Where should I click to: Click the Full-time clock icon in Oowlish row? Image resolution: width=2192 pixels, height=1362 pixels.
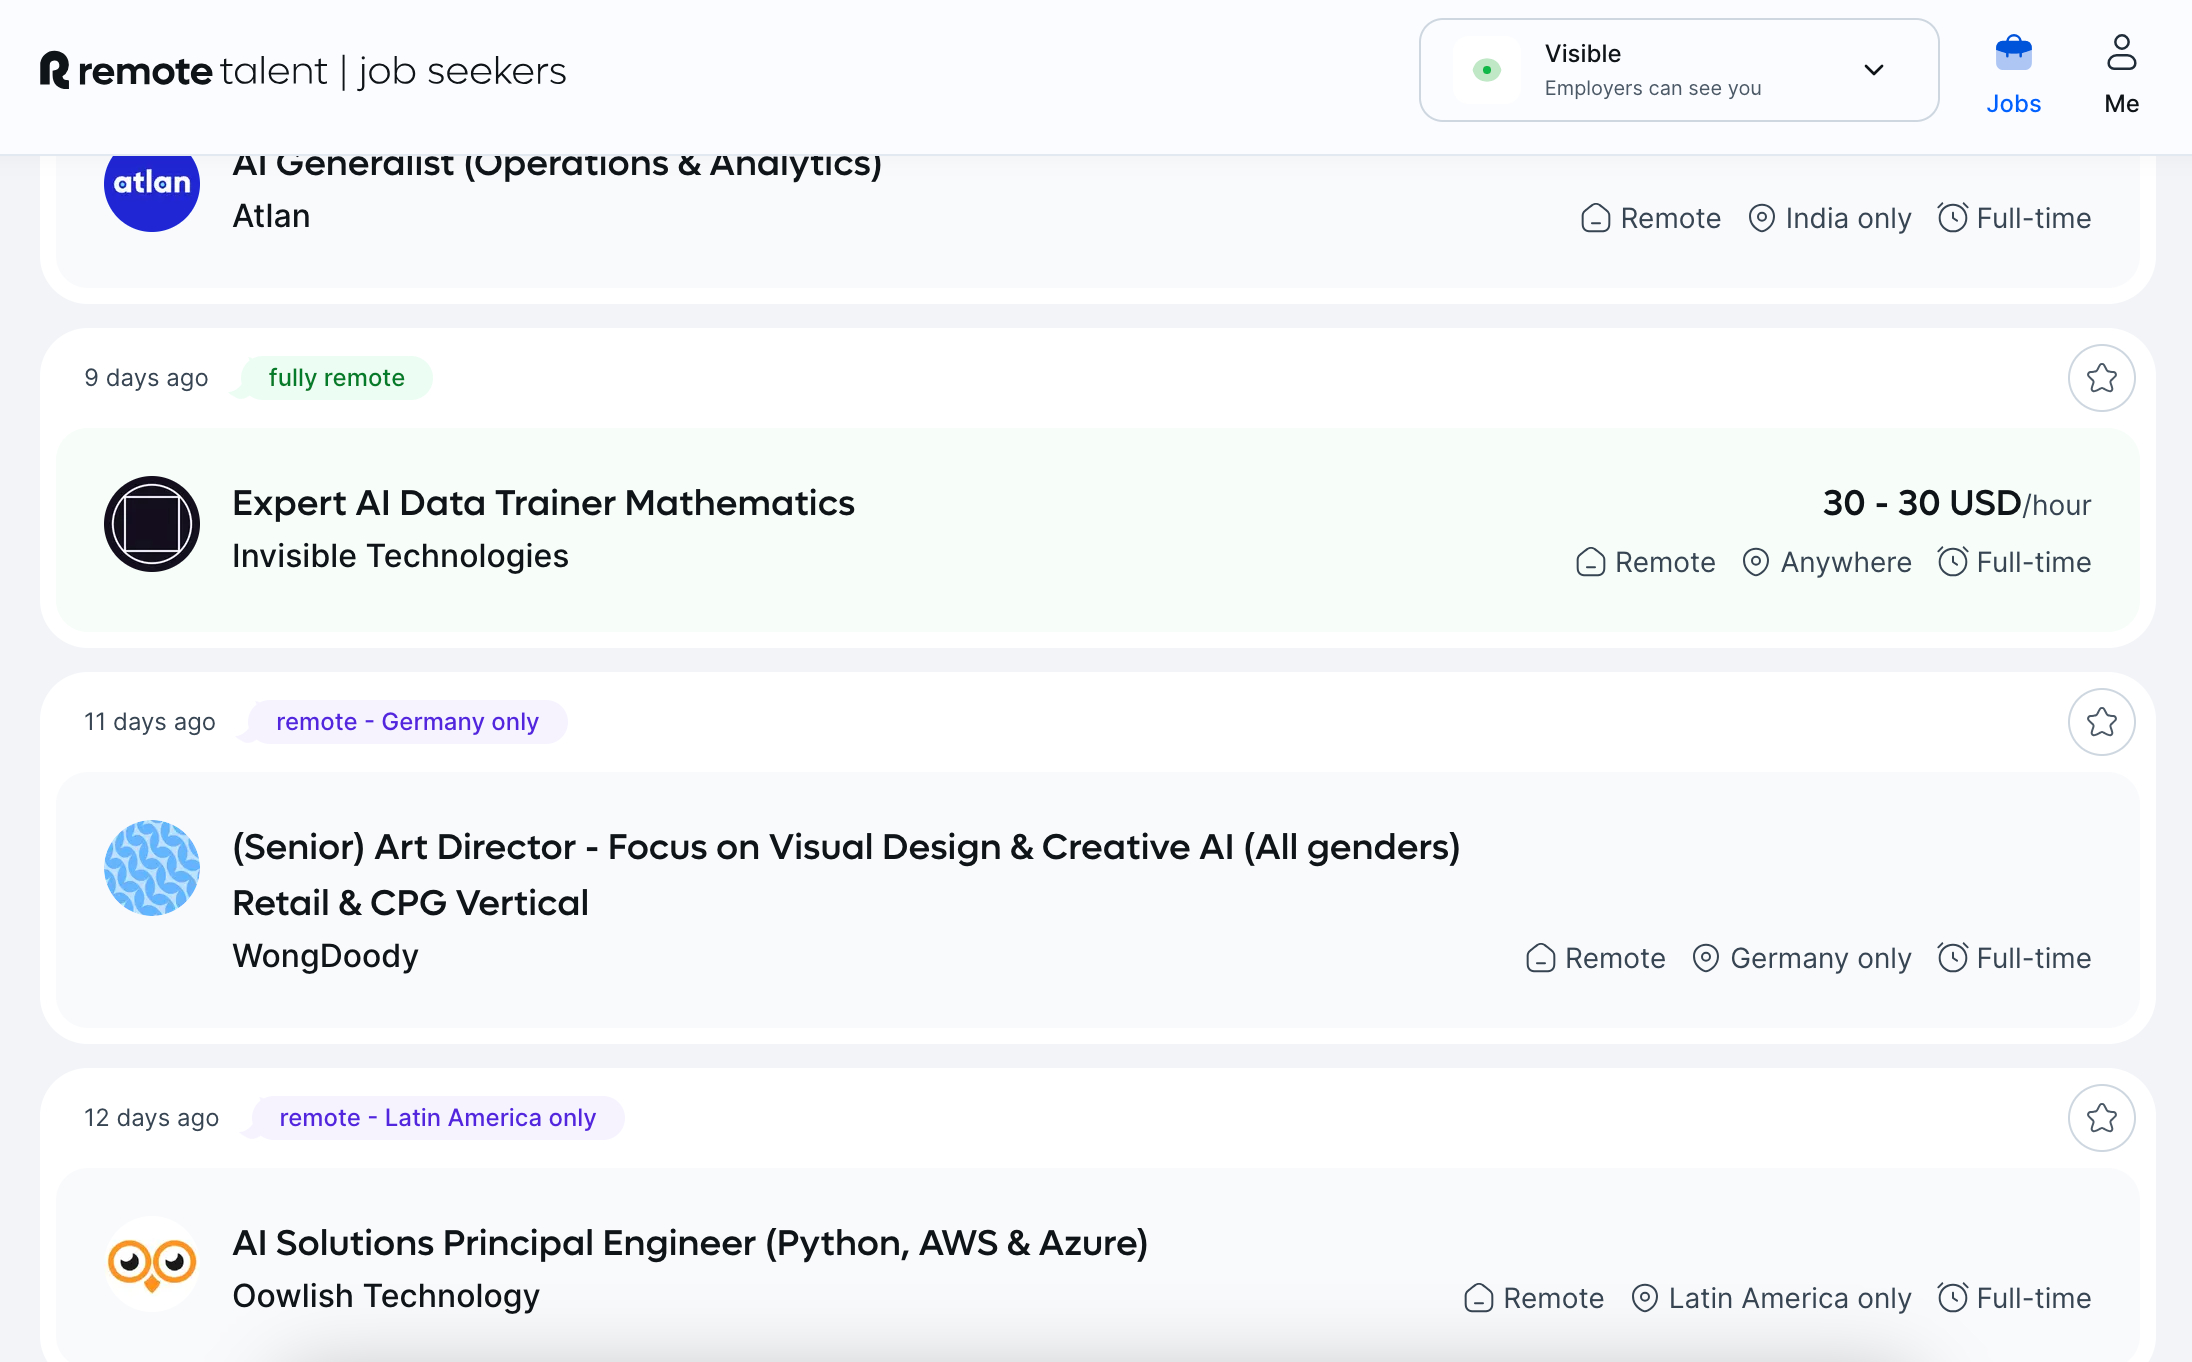point(1953,1297)
